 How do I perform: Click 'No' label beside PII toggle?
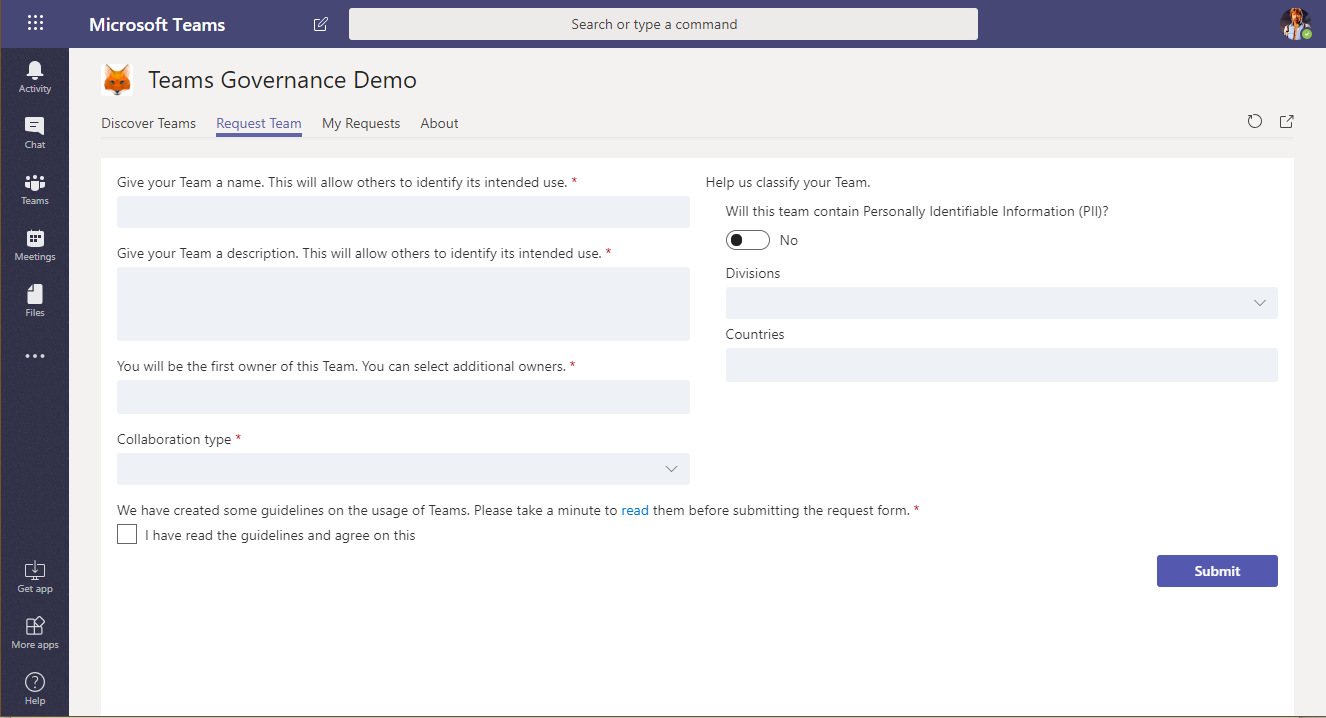tap(789, 240)
